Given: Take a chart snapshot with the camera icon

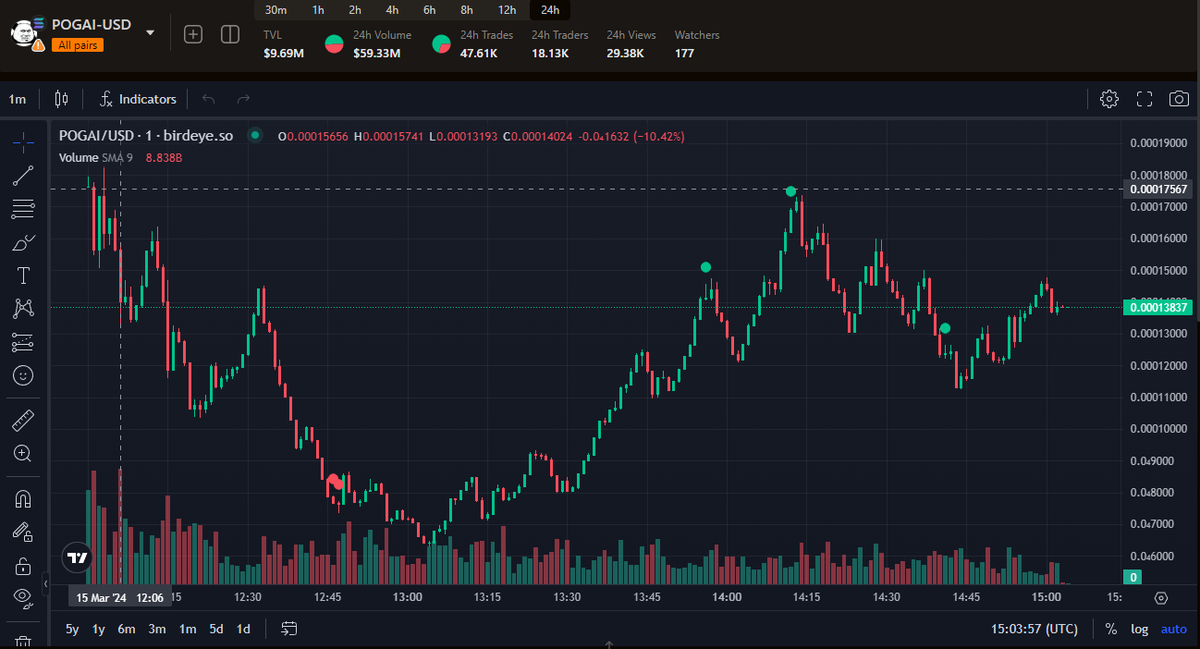Looking at the screenshot, I should [x=1178, y=99].
